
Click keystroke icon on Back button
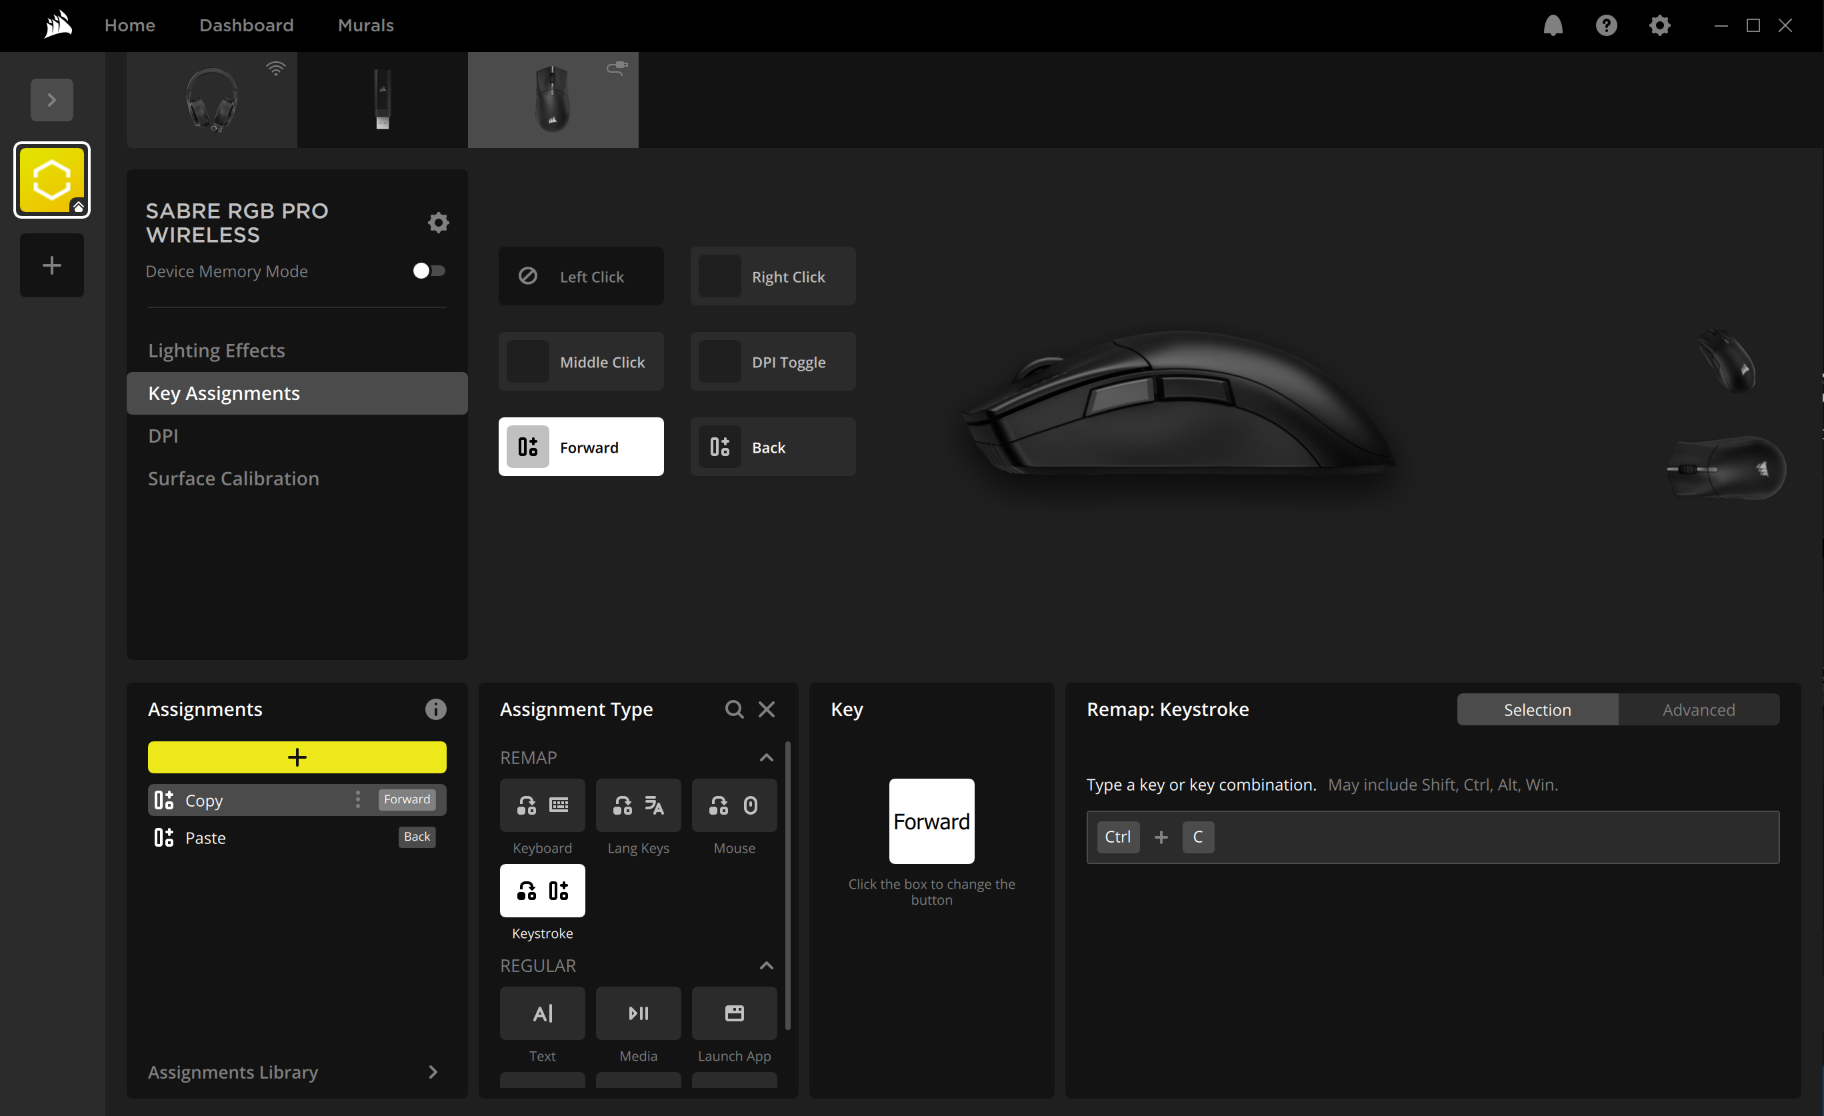[x=720, y=447]
